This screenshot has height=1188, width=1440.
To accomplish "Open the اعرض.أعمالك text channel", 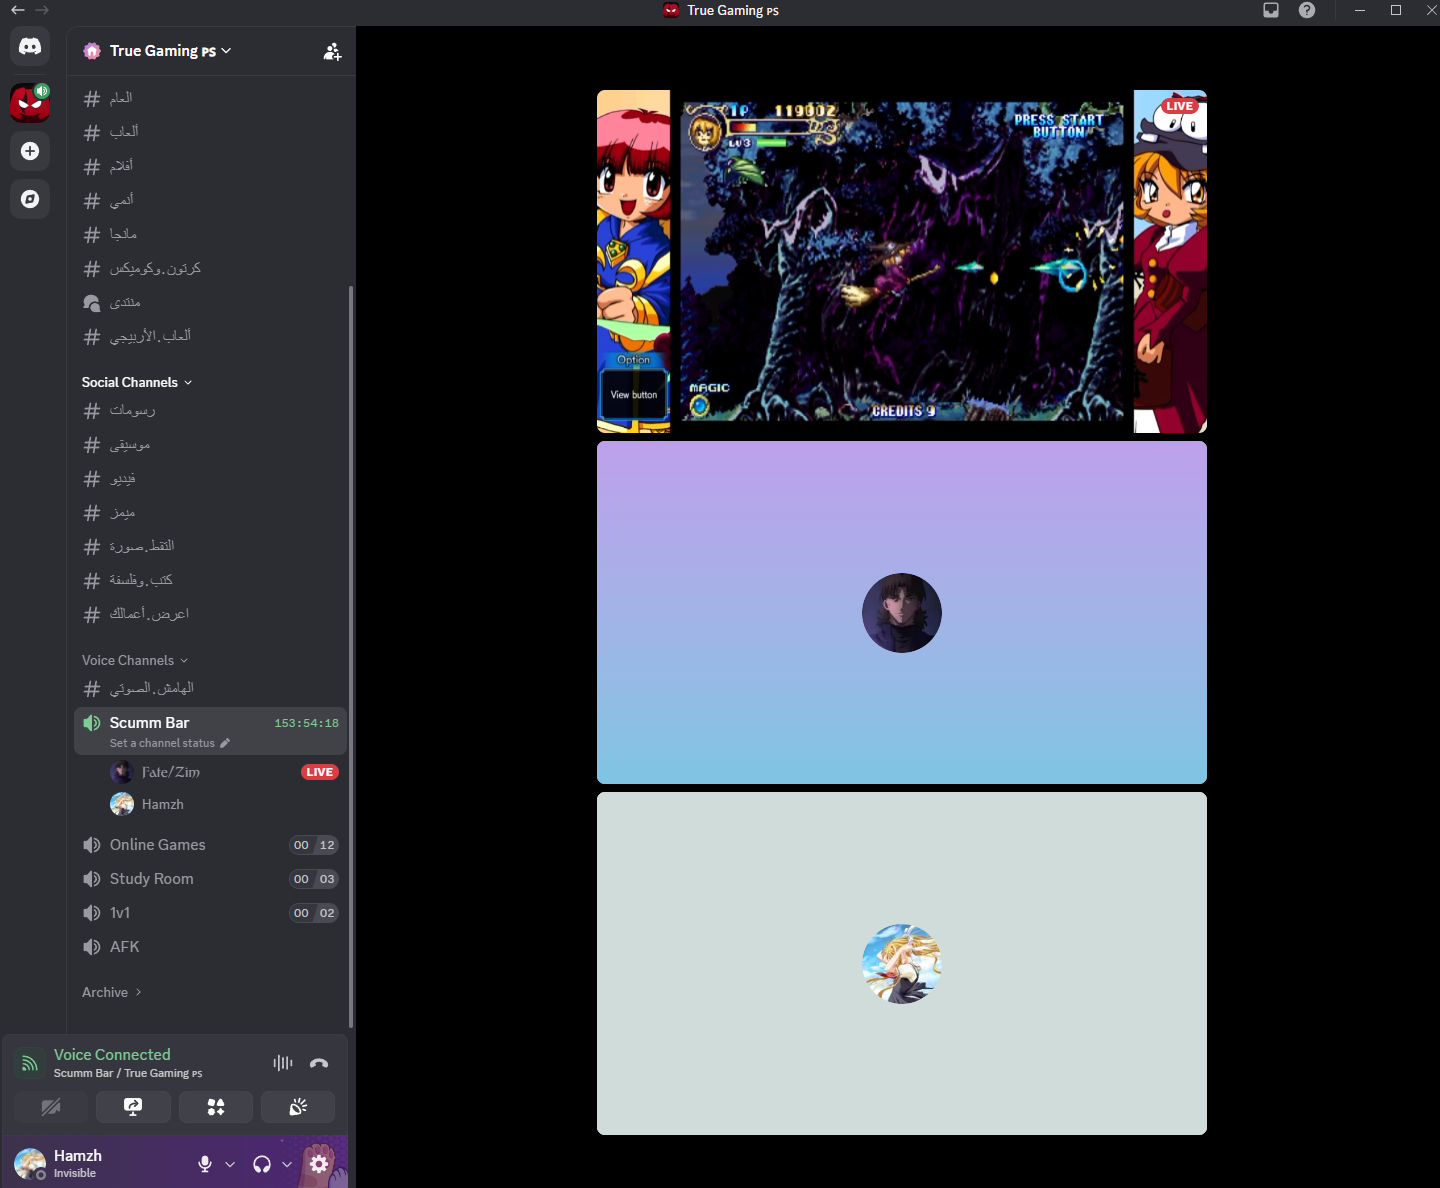I will (x=210, y=614).
